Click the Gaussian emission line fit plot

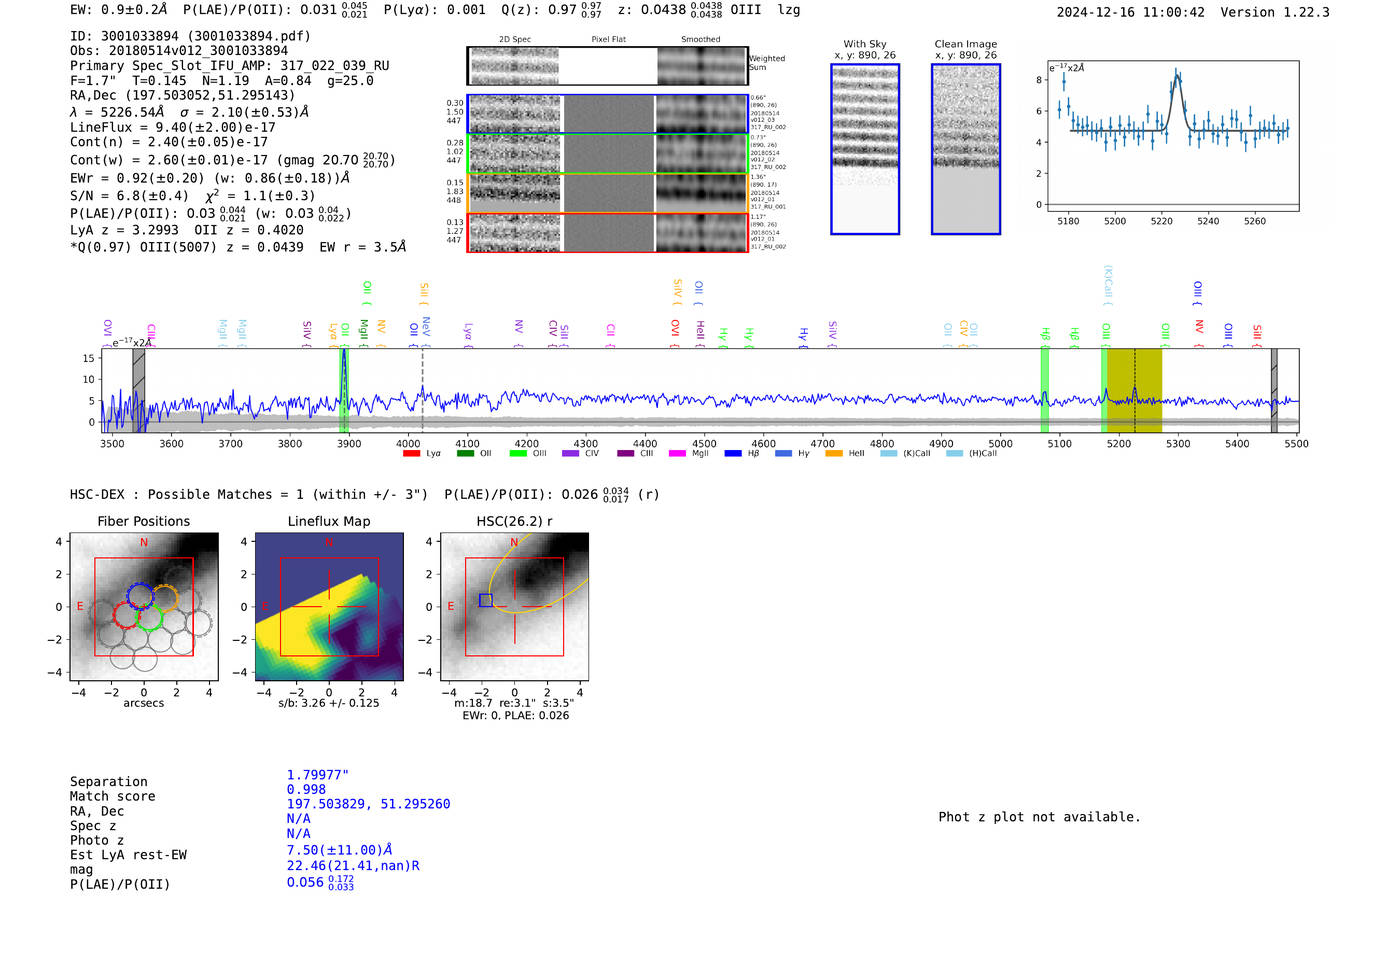pos(1172,136)
